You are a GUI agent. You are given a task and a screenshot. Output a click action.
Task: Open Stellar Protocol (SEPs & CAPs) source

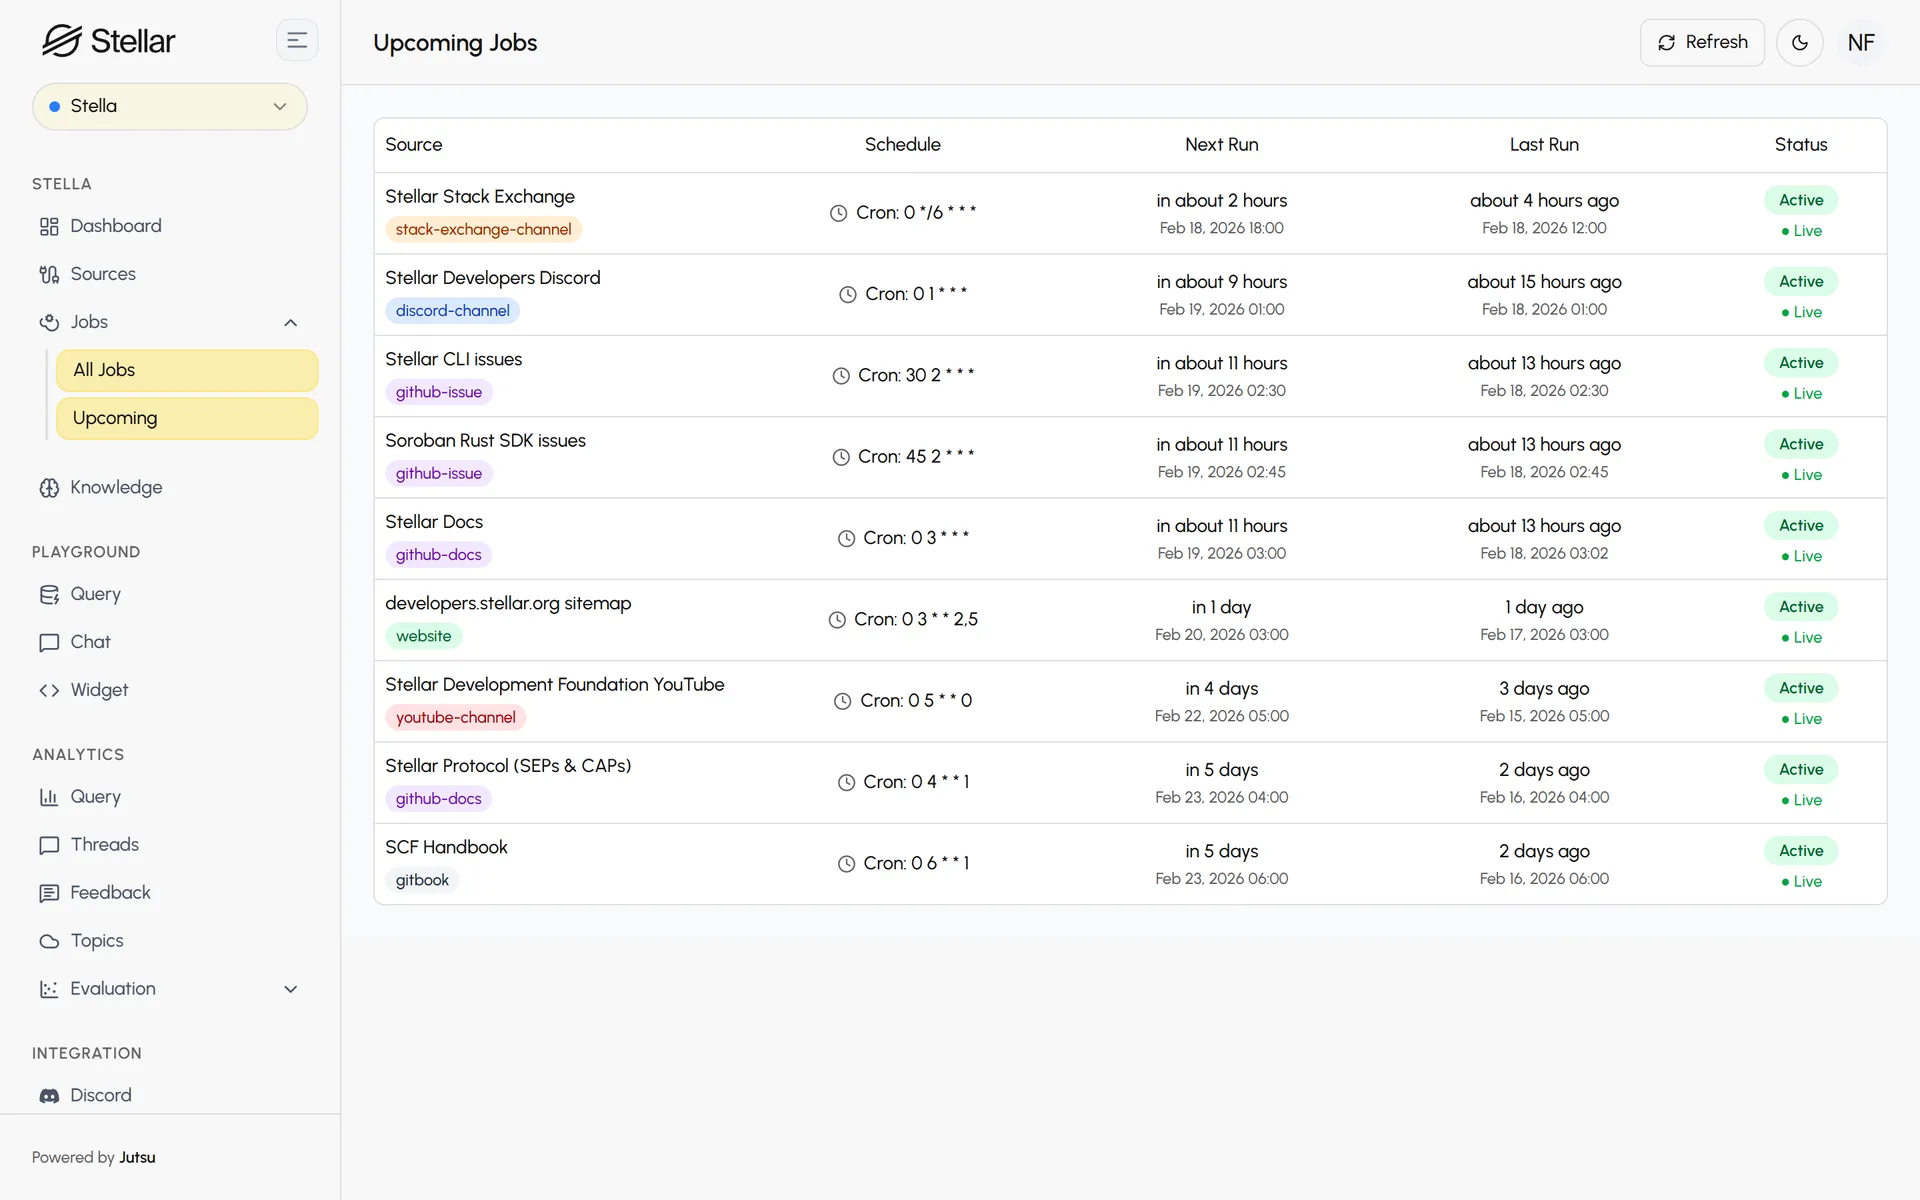(x=508, y=766)
